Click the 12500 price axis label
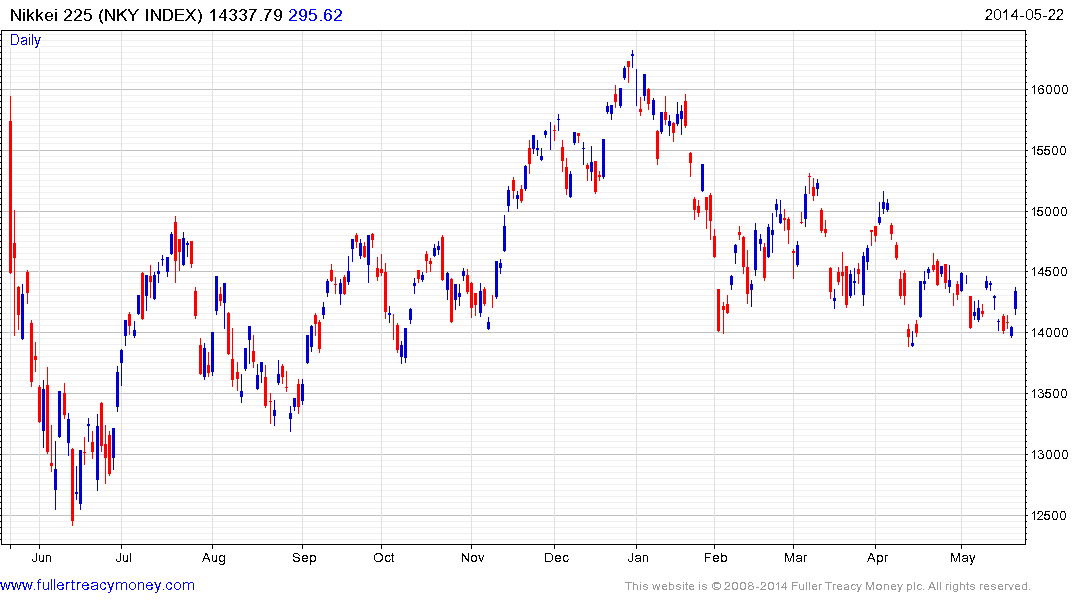Image resolution: width=1075 pixels, height=600 pixels. coord(1049,516)
